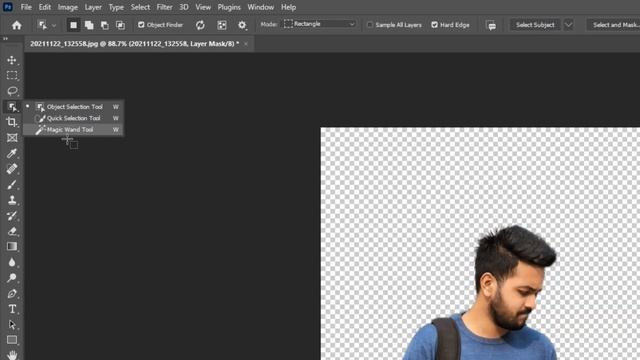Open the Edit menu
This screenshot has width=640, height=360.
45,7
